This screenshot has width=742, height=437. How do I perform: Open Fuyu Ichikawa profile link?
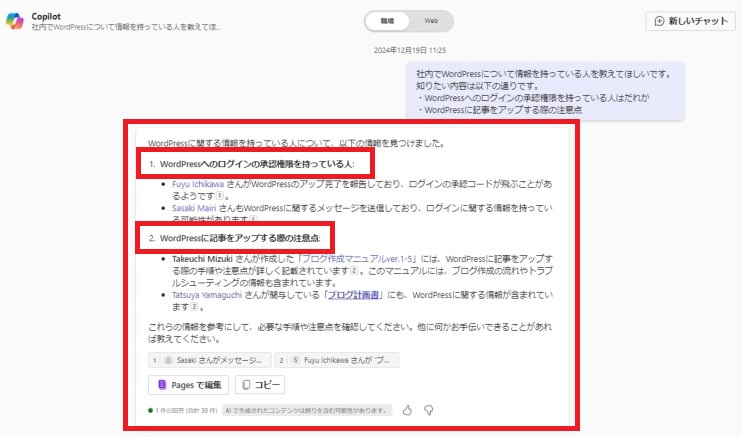point(198,184)
